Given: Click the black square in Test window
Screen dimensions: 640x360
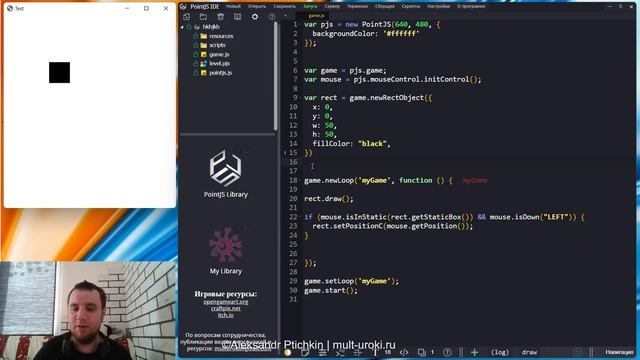Looking at the screenshot, I should click(x=60, y=73).
